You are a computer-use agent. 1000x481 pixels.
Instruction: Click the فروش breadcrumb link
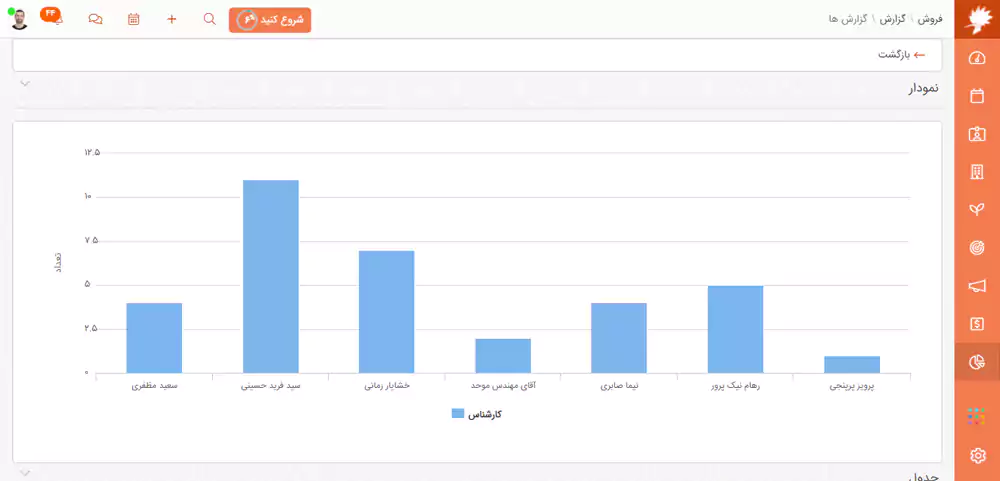point(930,19)
